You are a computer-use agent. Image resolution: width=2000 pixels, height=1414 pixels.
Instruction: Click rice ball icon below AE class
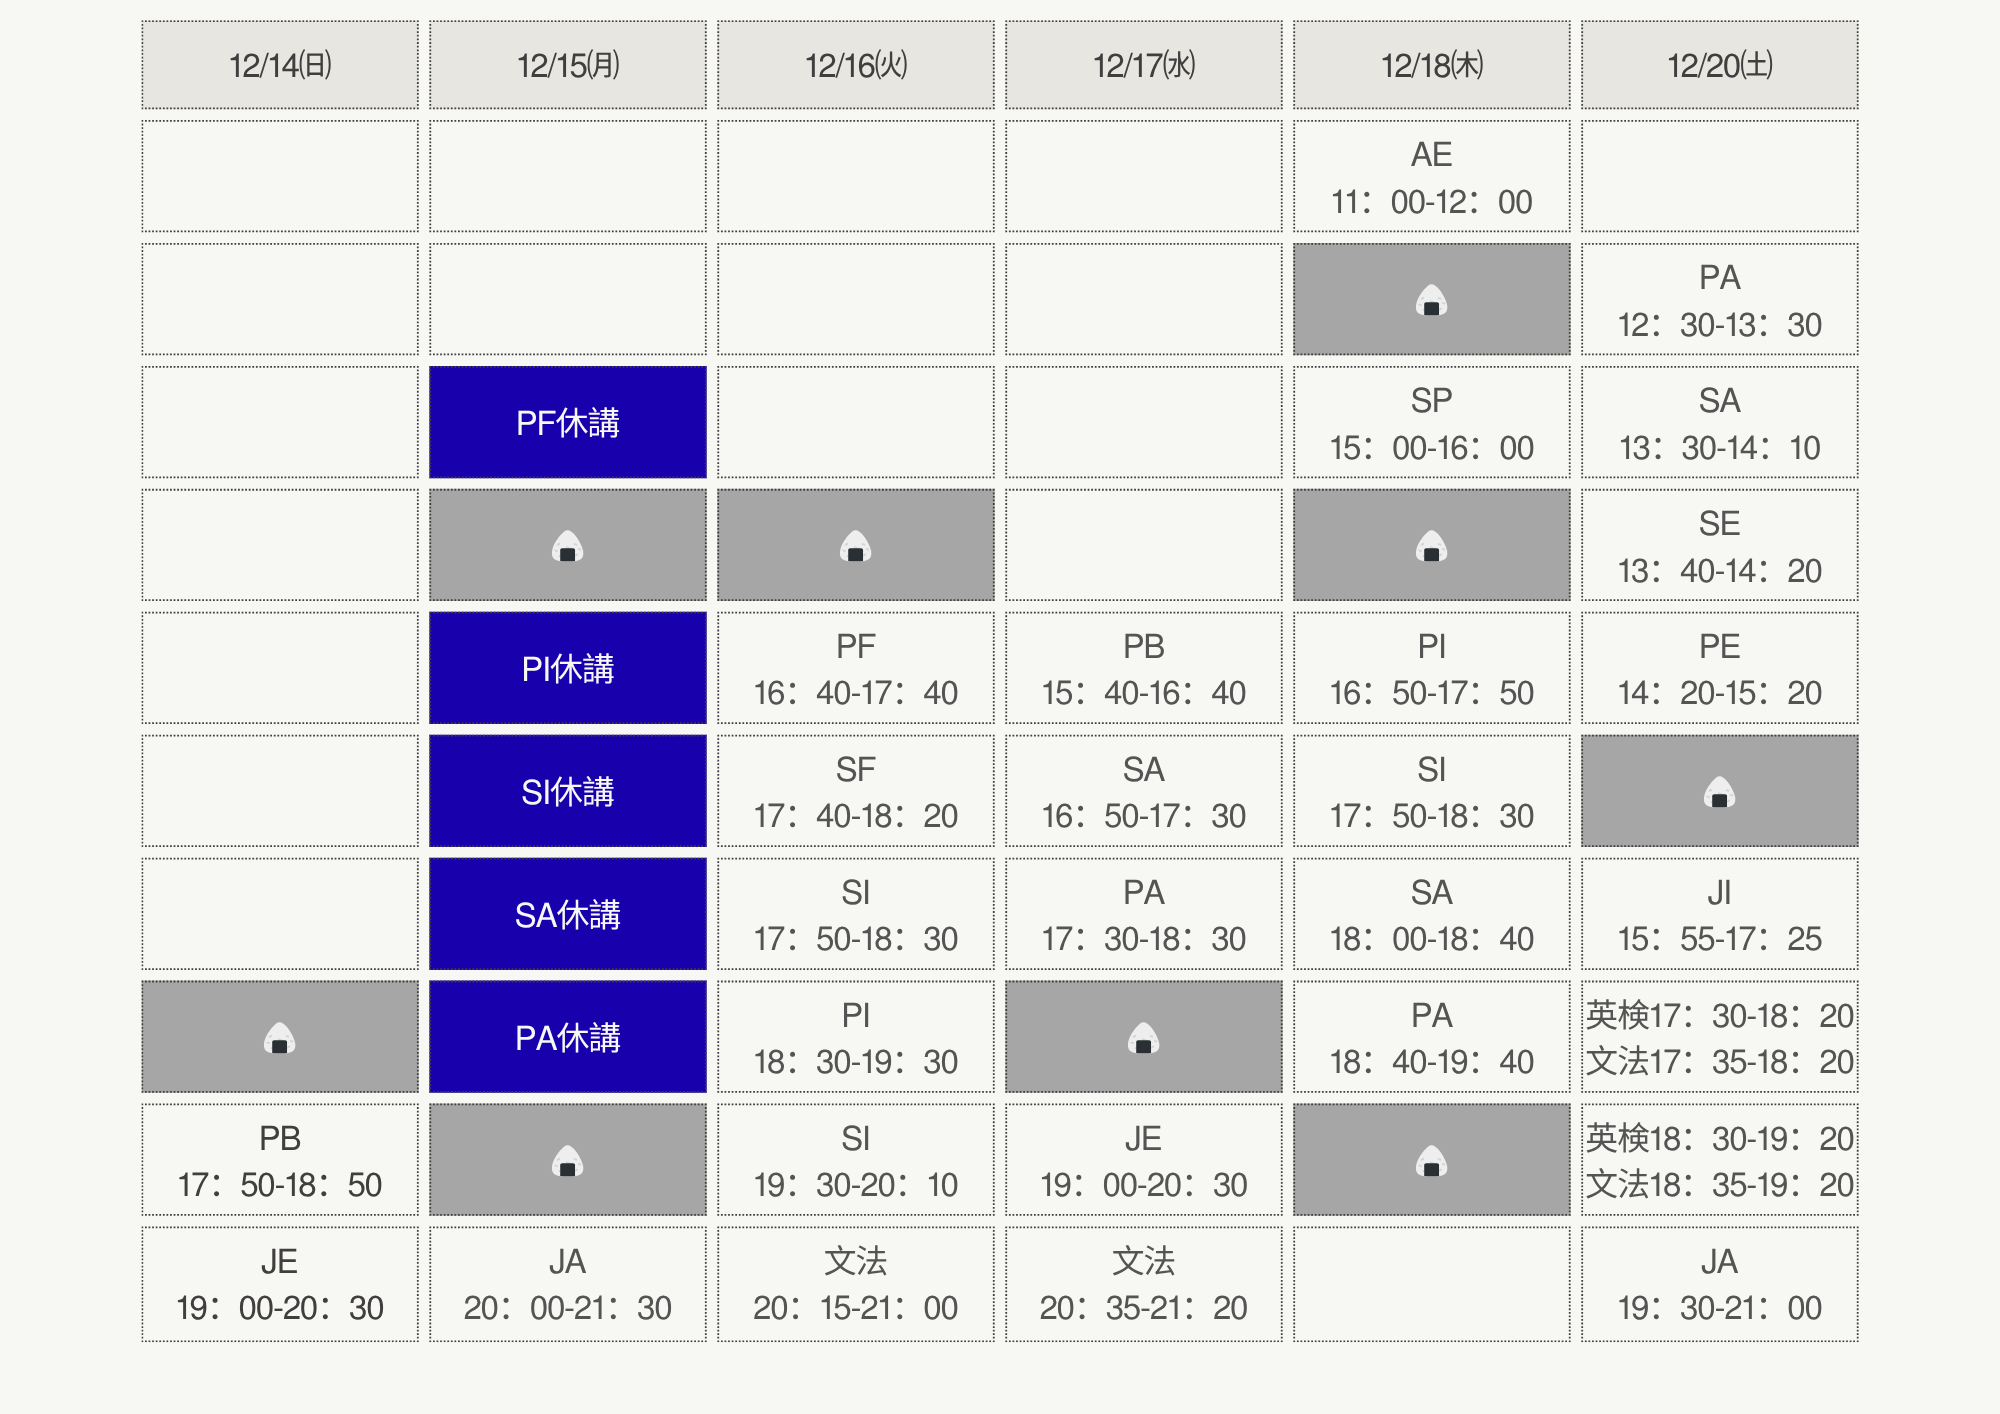pos(1431,299)
